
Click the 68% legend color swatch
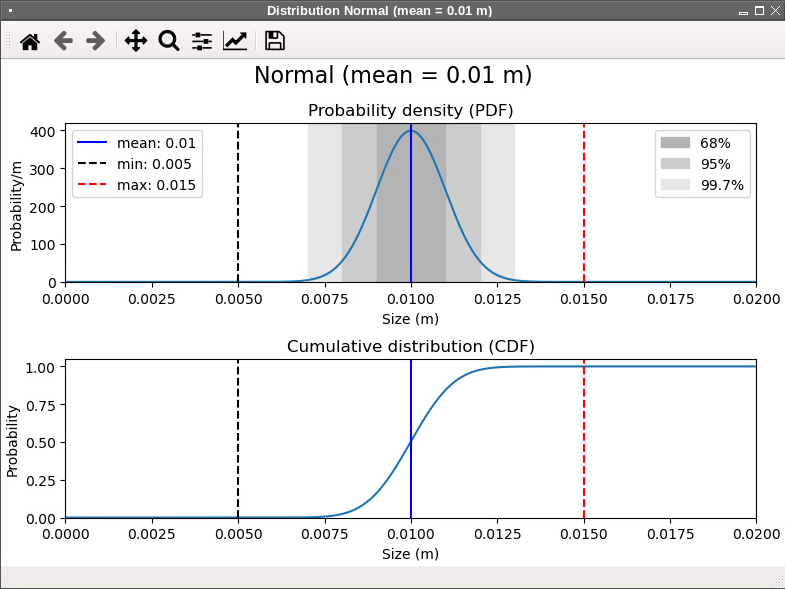[676, 143]
